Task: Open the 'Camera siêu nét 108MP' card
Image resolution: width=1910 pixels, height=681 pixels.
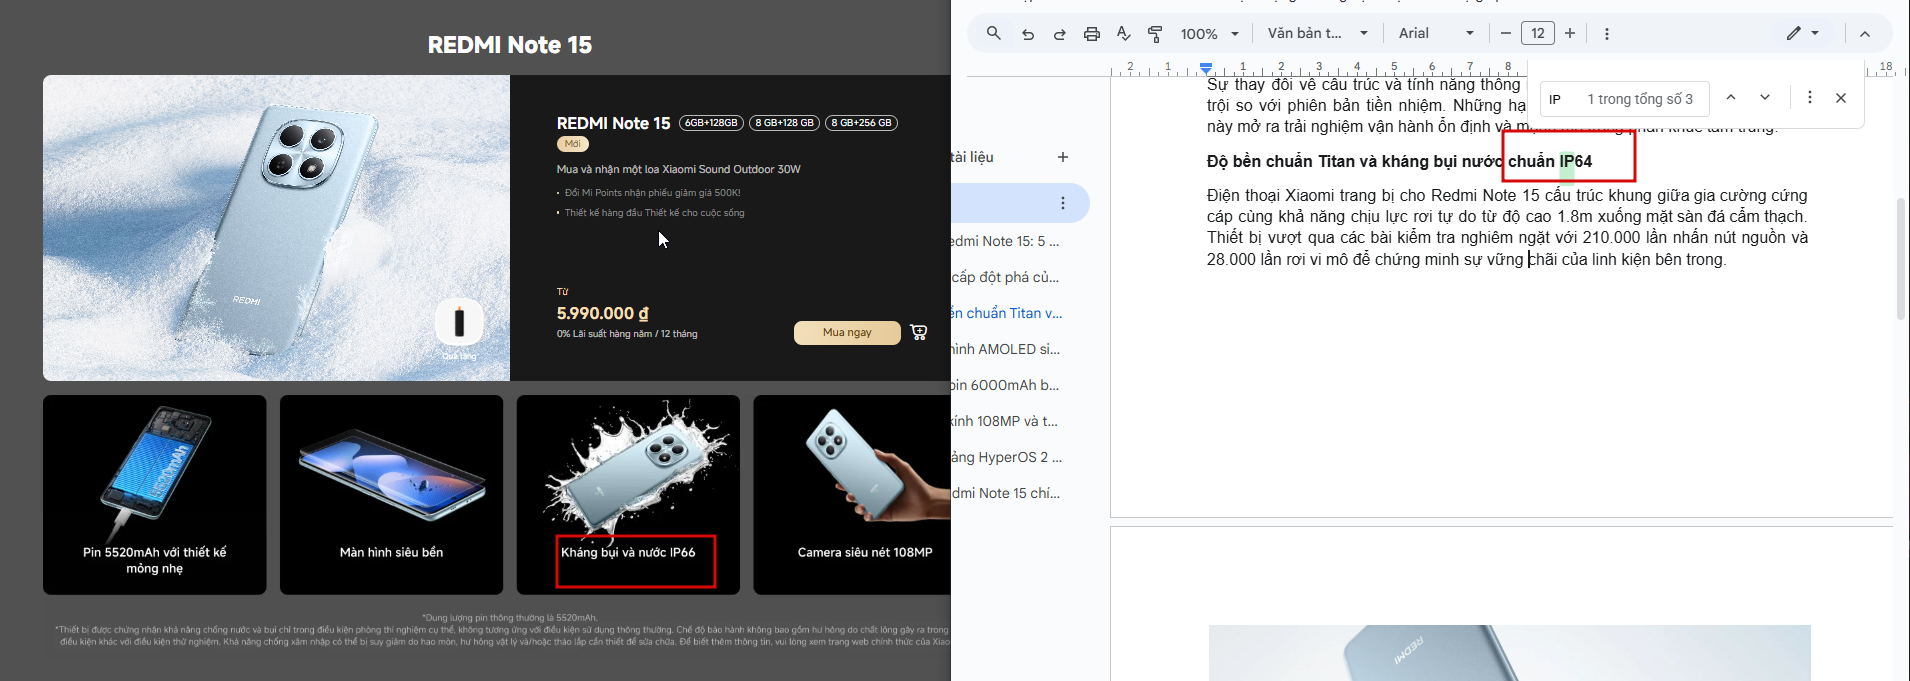Action: (x=852, y=495)
